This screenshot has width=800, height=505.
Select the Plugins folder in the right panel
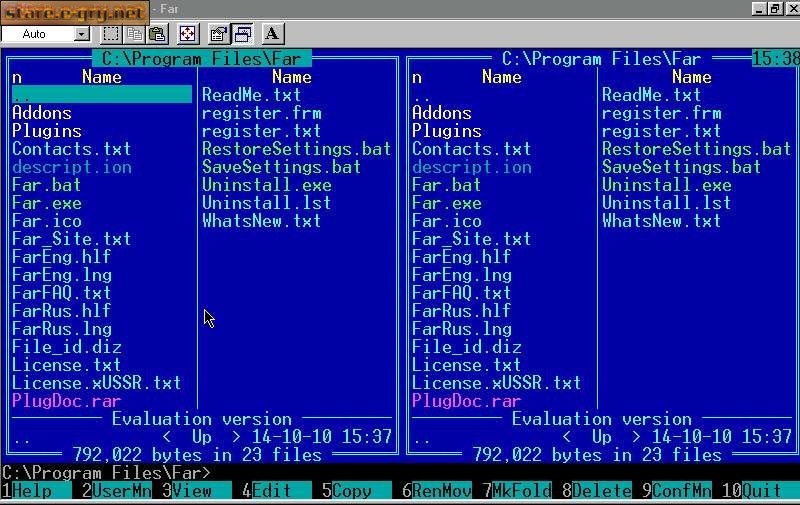tap(447, 131)
